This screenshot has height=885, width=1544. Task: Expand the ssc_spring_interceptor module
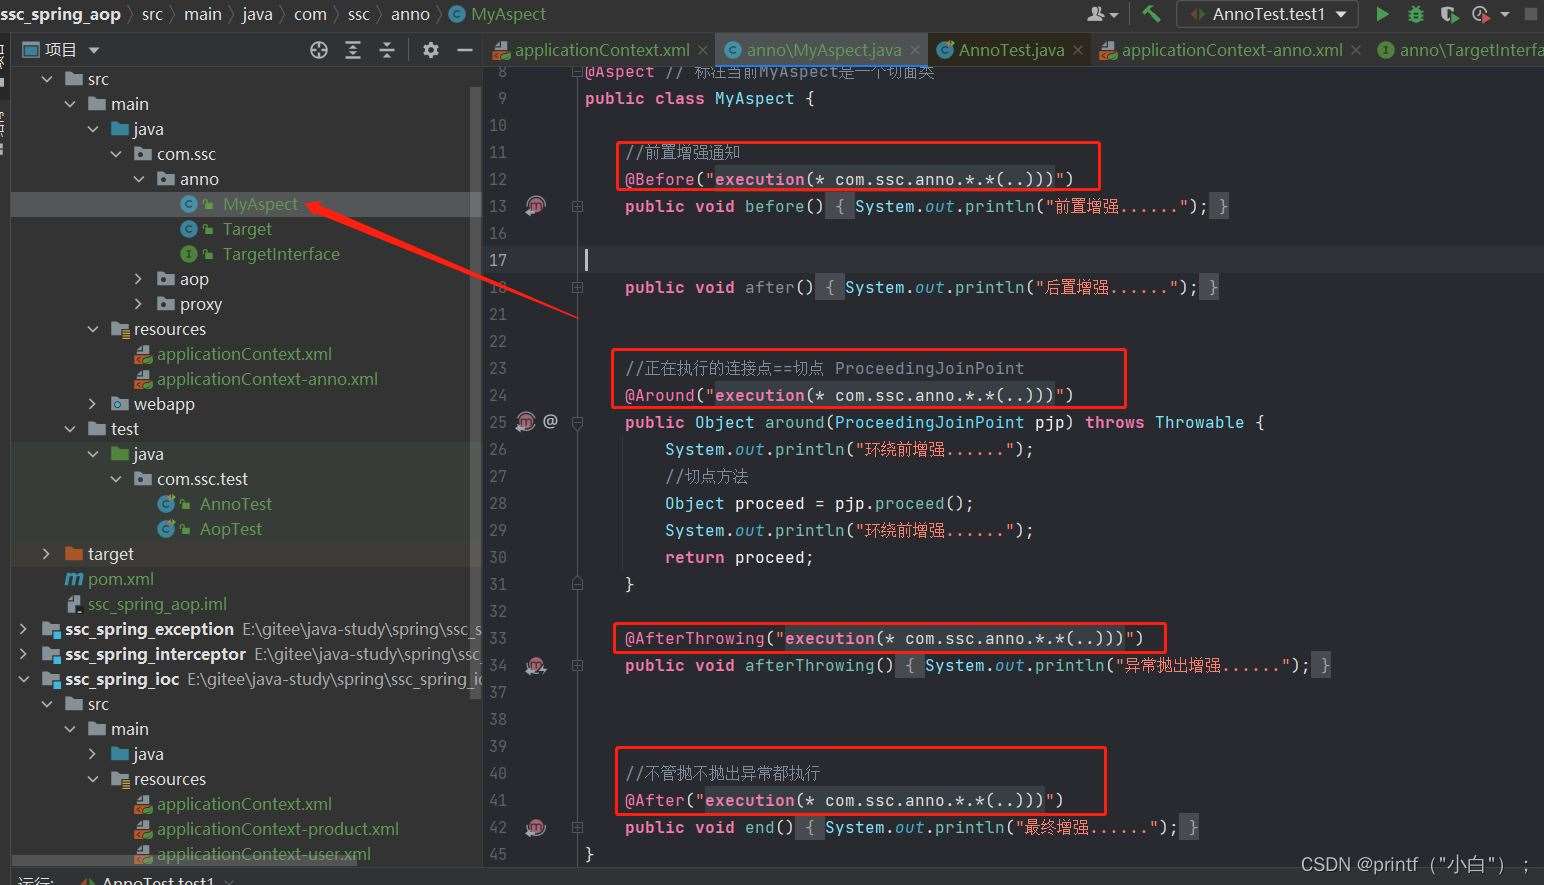click(23, 654)
